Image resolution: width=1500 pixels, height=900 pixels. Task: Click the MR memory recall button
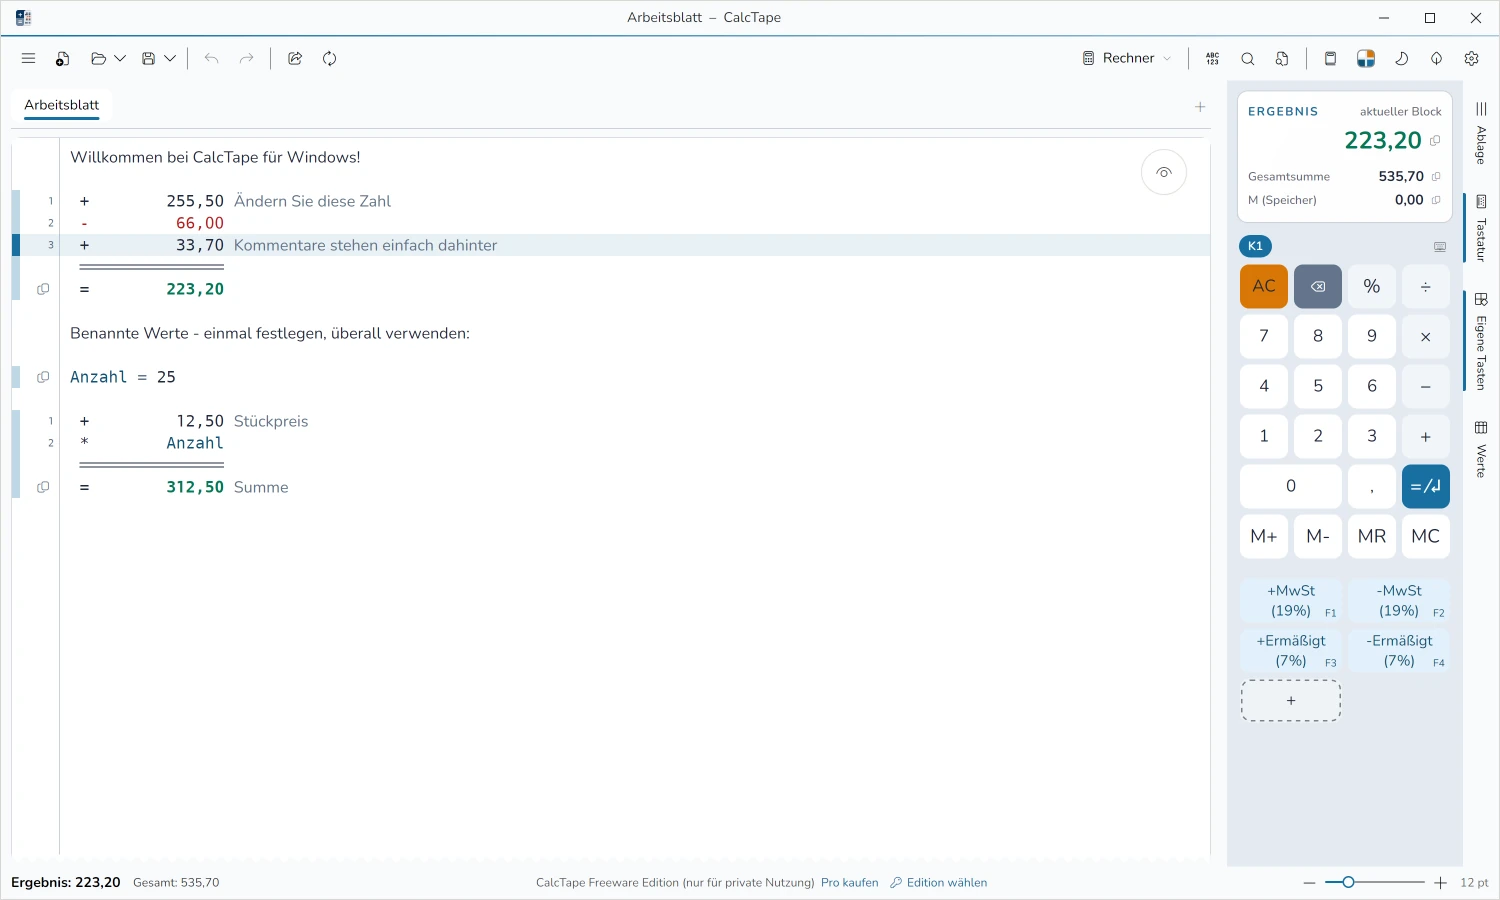(x=1372, y=537)
